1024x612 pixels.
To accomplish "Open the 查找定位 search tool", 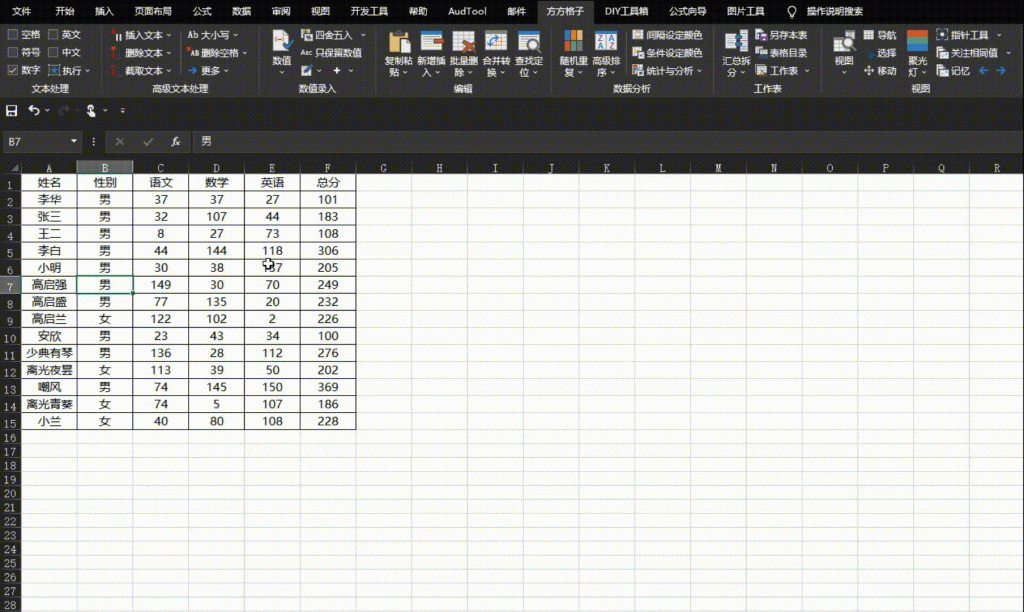I will [529, 42].
